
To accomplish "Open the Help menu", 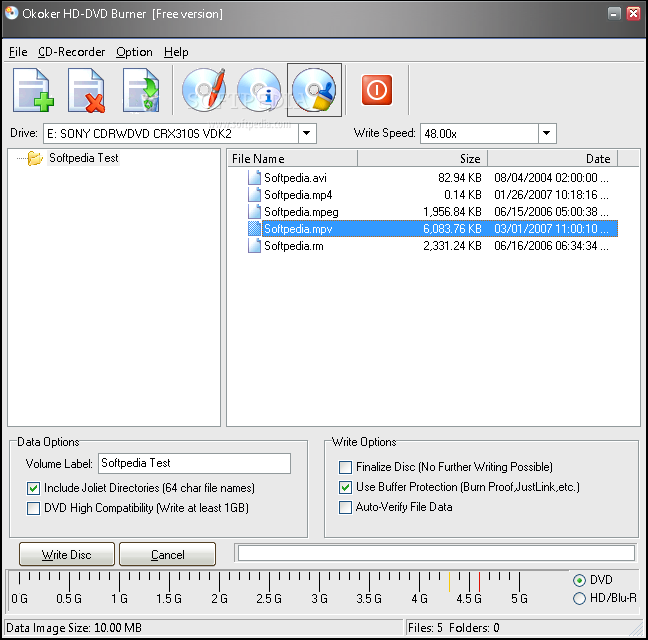I will pos(176,52).
